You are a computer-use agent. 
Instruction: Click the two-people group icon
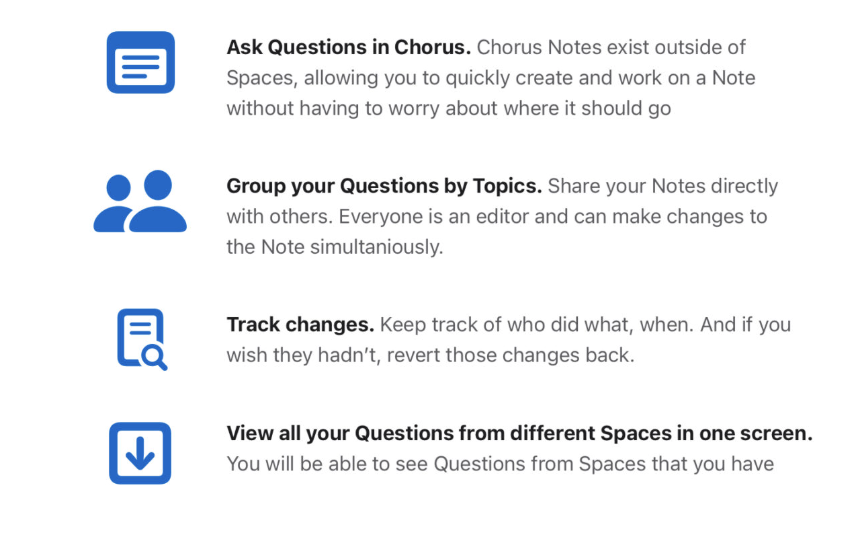coord(140,201)
